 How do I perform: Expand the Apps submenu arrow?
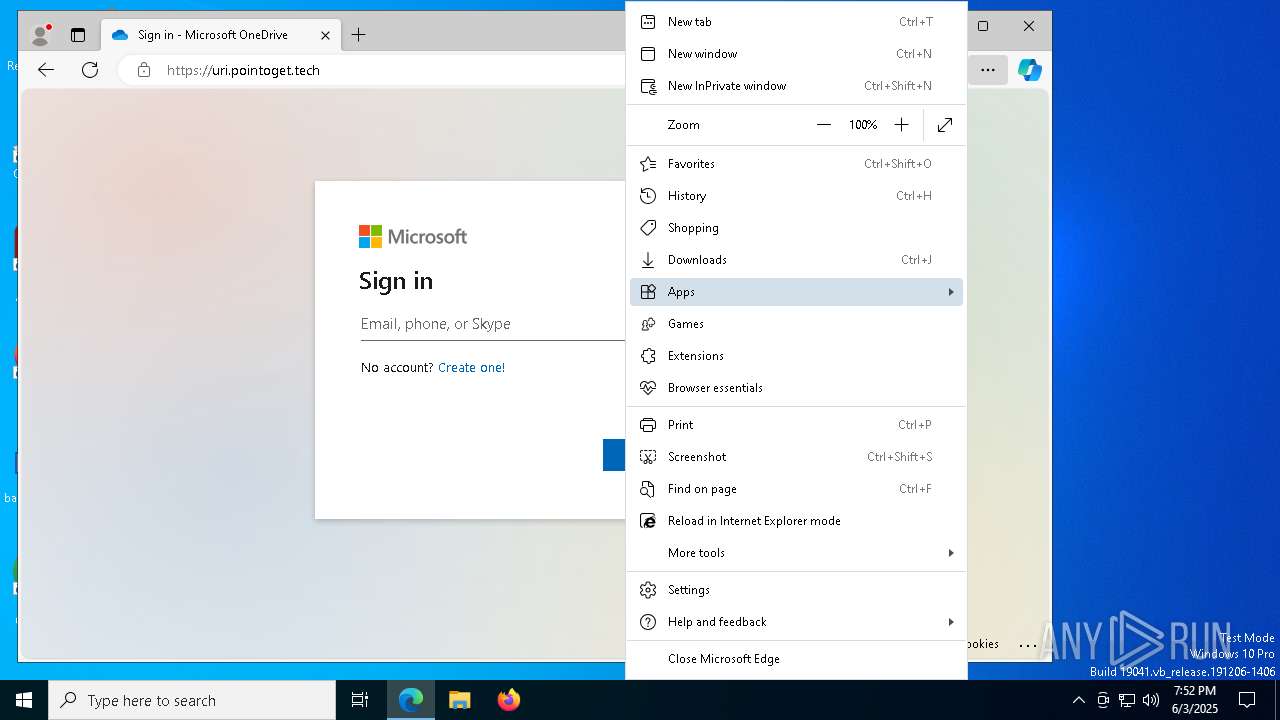(x=950, y=292)
